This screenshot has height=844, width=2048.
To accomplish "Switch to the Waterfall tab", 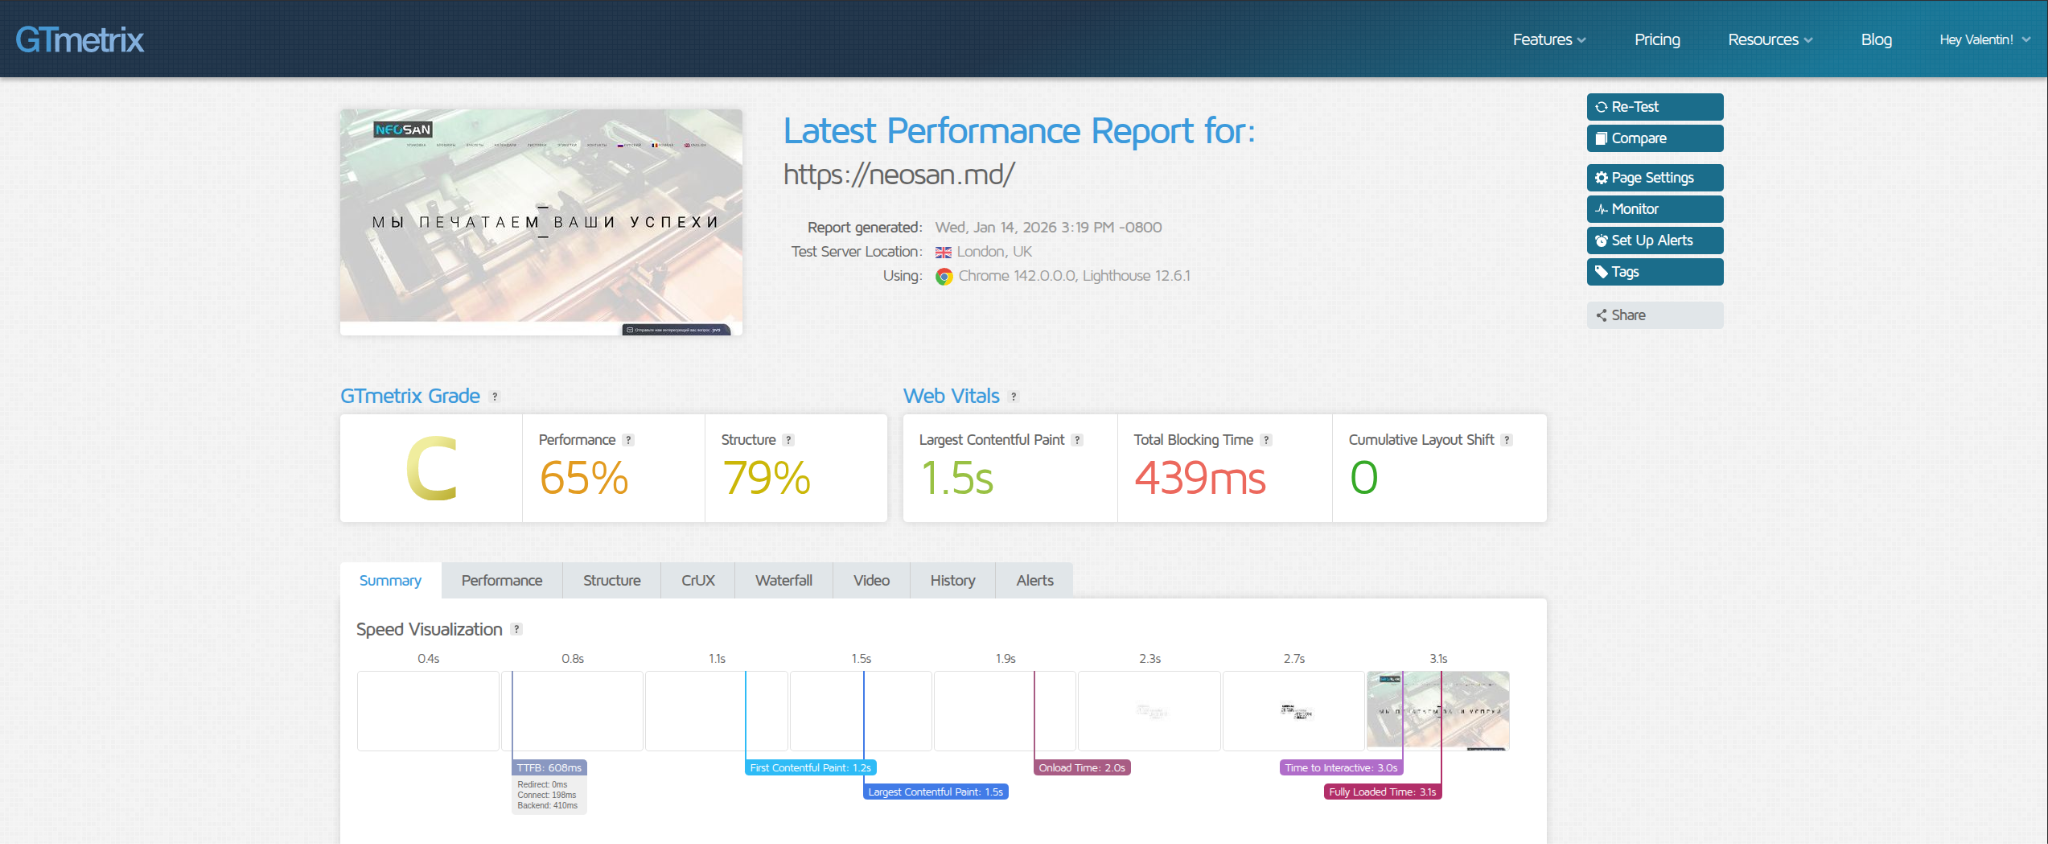I will point(783,581).
